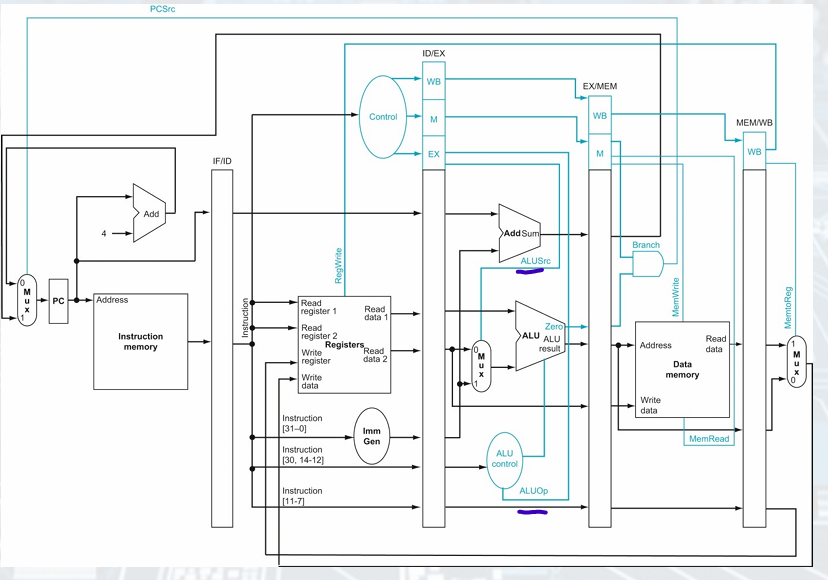Select the ALU result output label
828x580 pixels.
pos(550,344)
